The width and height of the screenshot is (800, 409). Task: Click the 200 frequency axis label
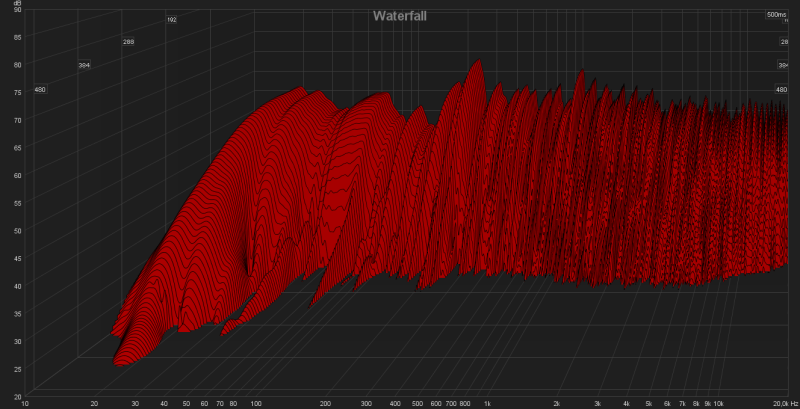click(325, 404)
